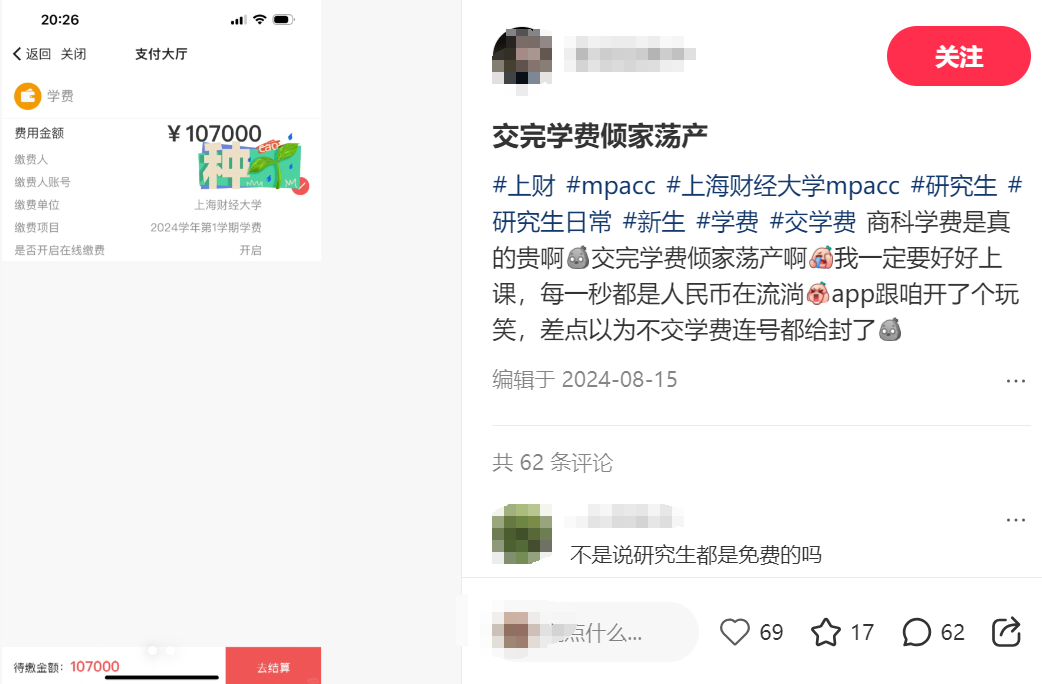
Task: Select the second image carousel dot
Action: 171,650
